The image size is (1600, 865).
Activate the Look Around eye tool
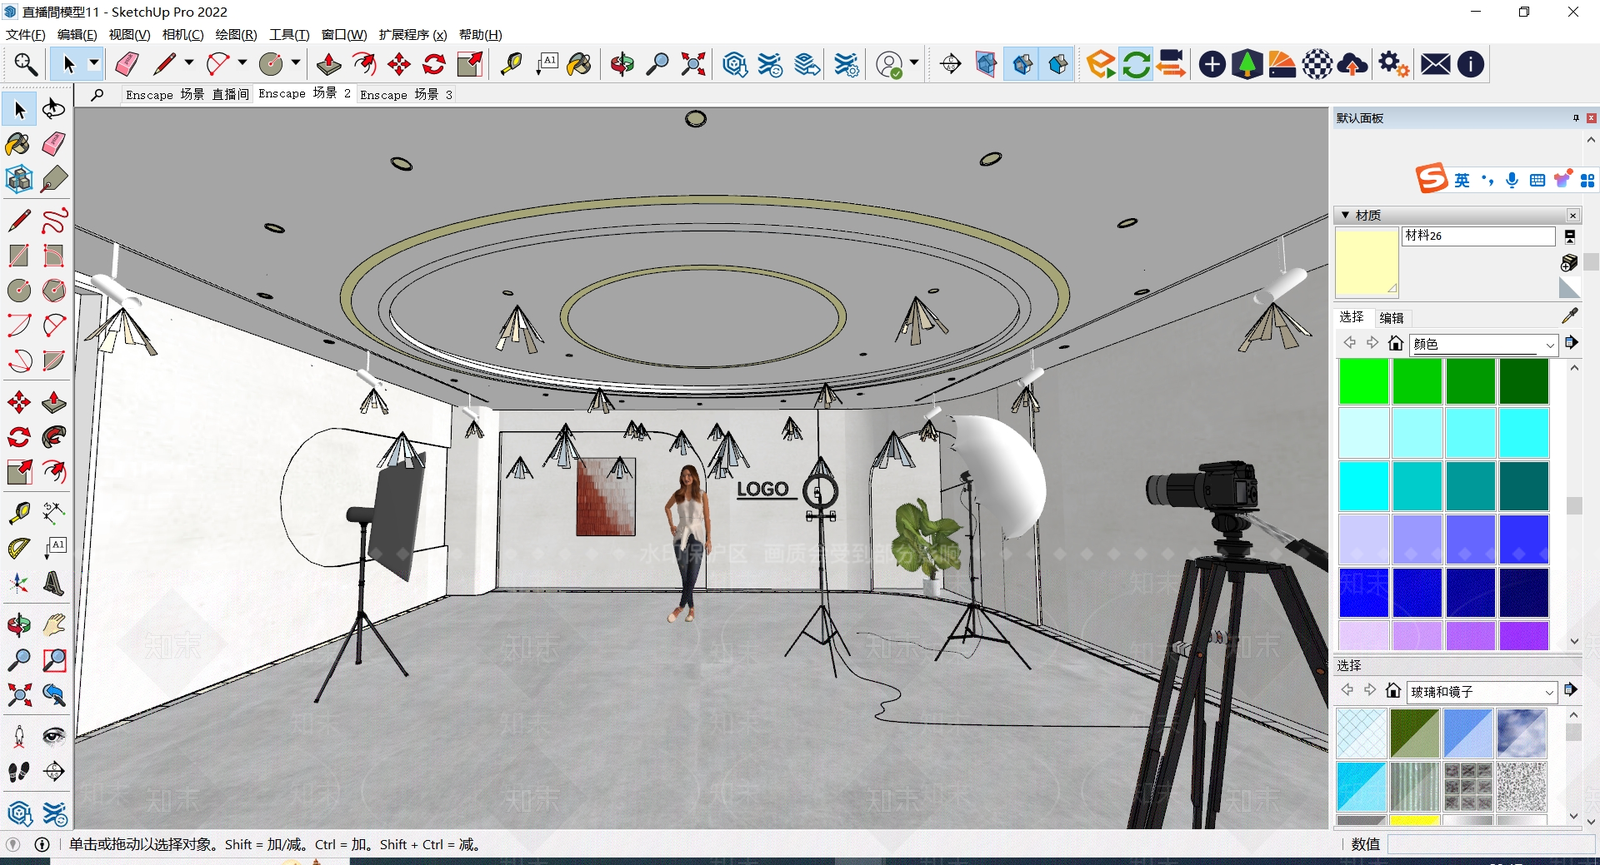[x=54, y=737]
